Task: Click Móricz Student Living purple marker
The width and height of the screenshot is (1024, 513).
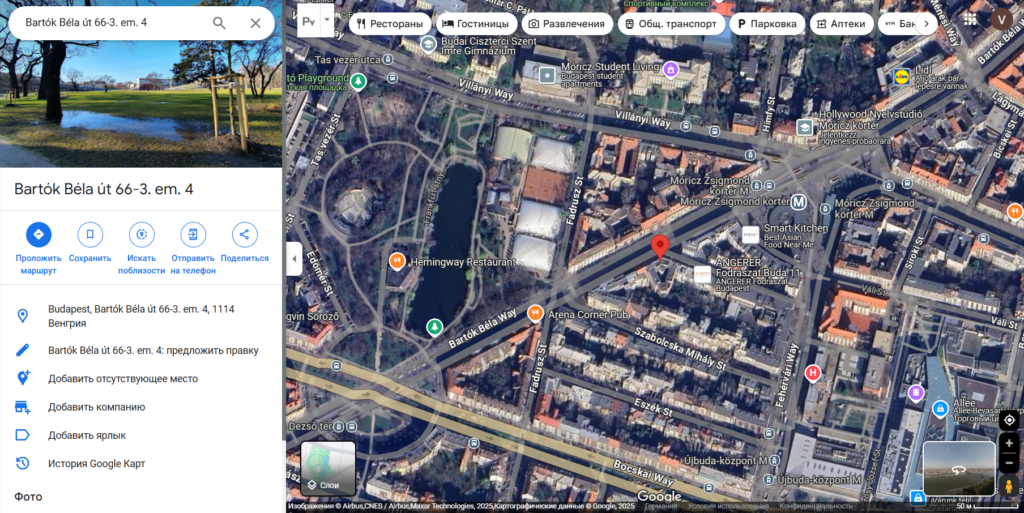Action: tap(670, 69)
